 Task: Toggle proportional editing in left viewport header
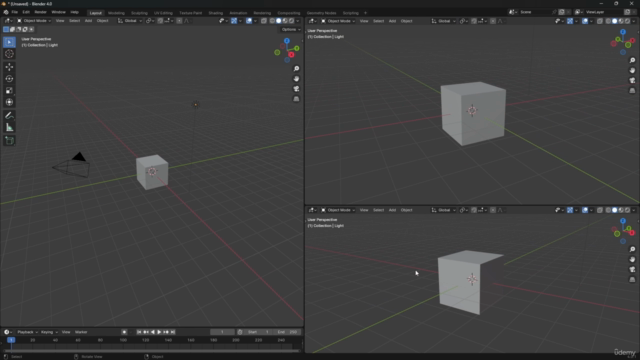pos(179,21)
